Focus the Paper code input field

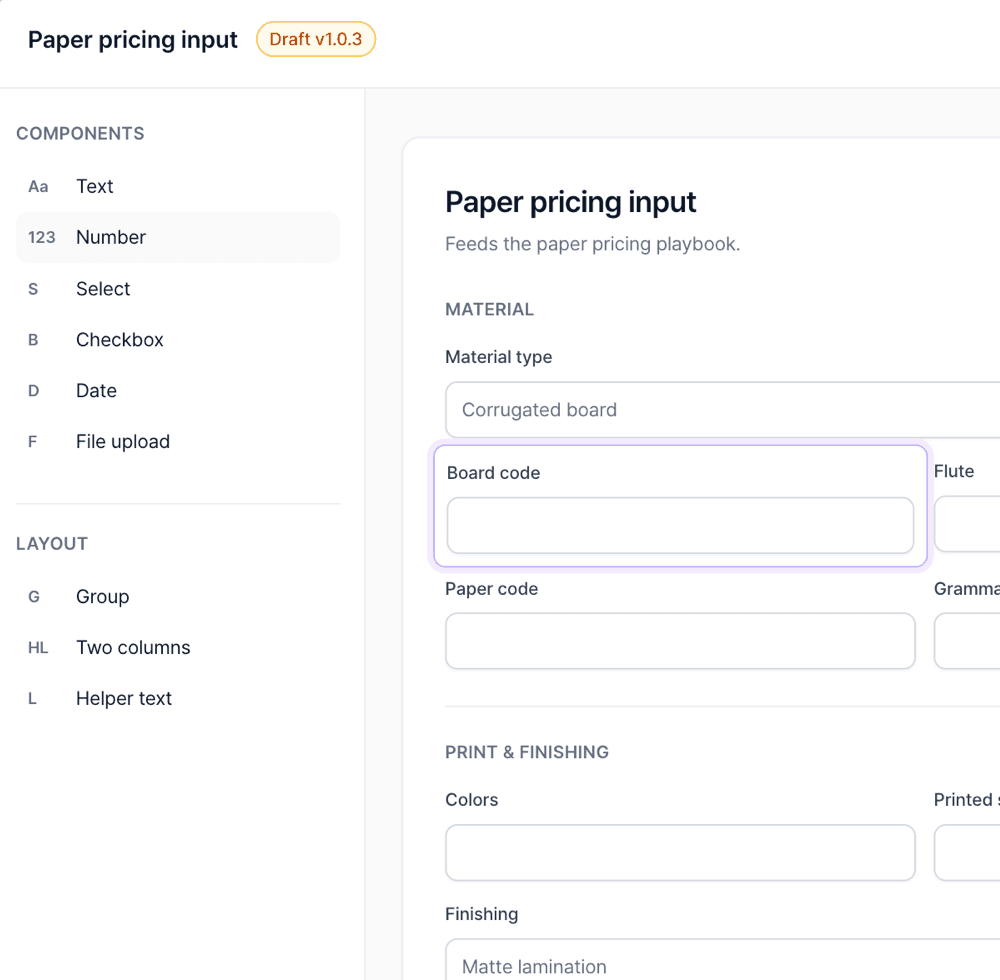680,641
